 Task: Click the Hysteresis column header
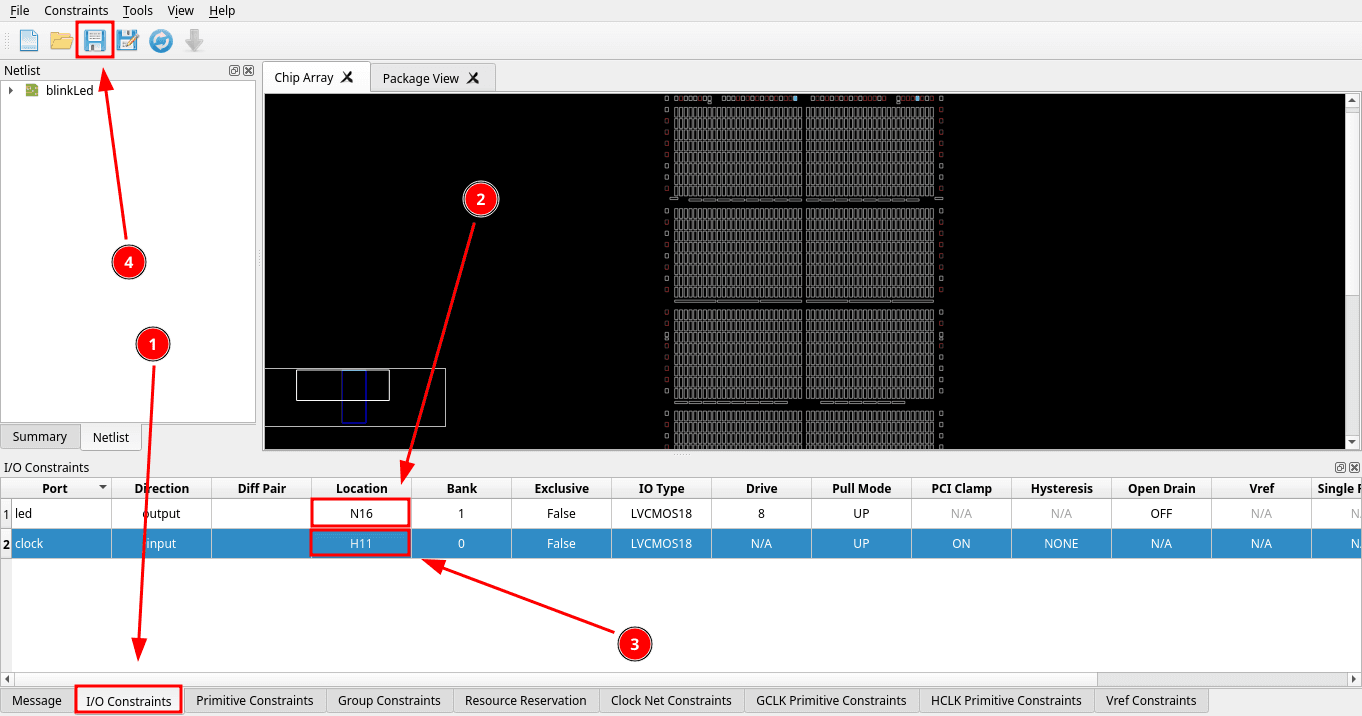(1061, 488)
